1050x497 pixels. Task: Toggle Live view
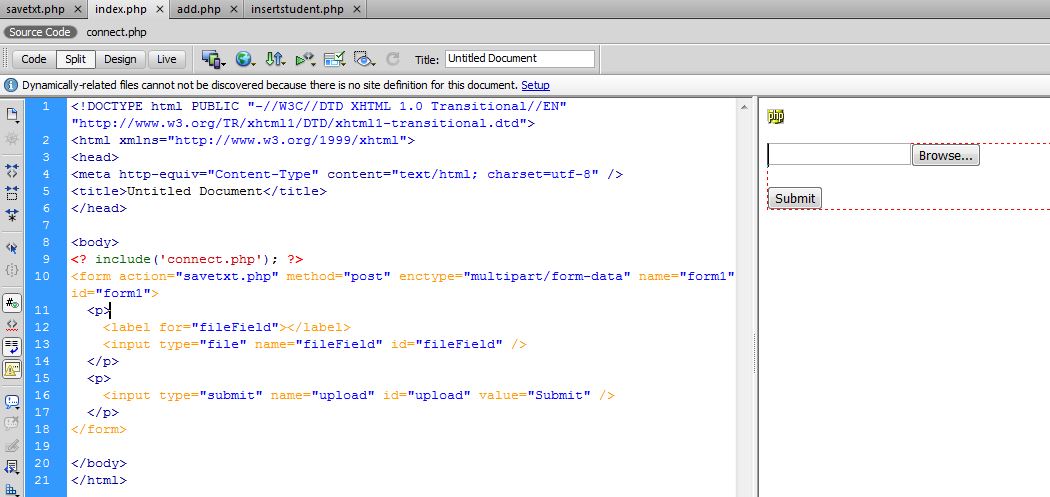coord(167,59)
